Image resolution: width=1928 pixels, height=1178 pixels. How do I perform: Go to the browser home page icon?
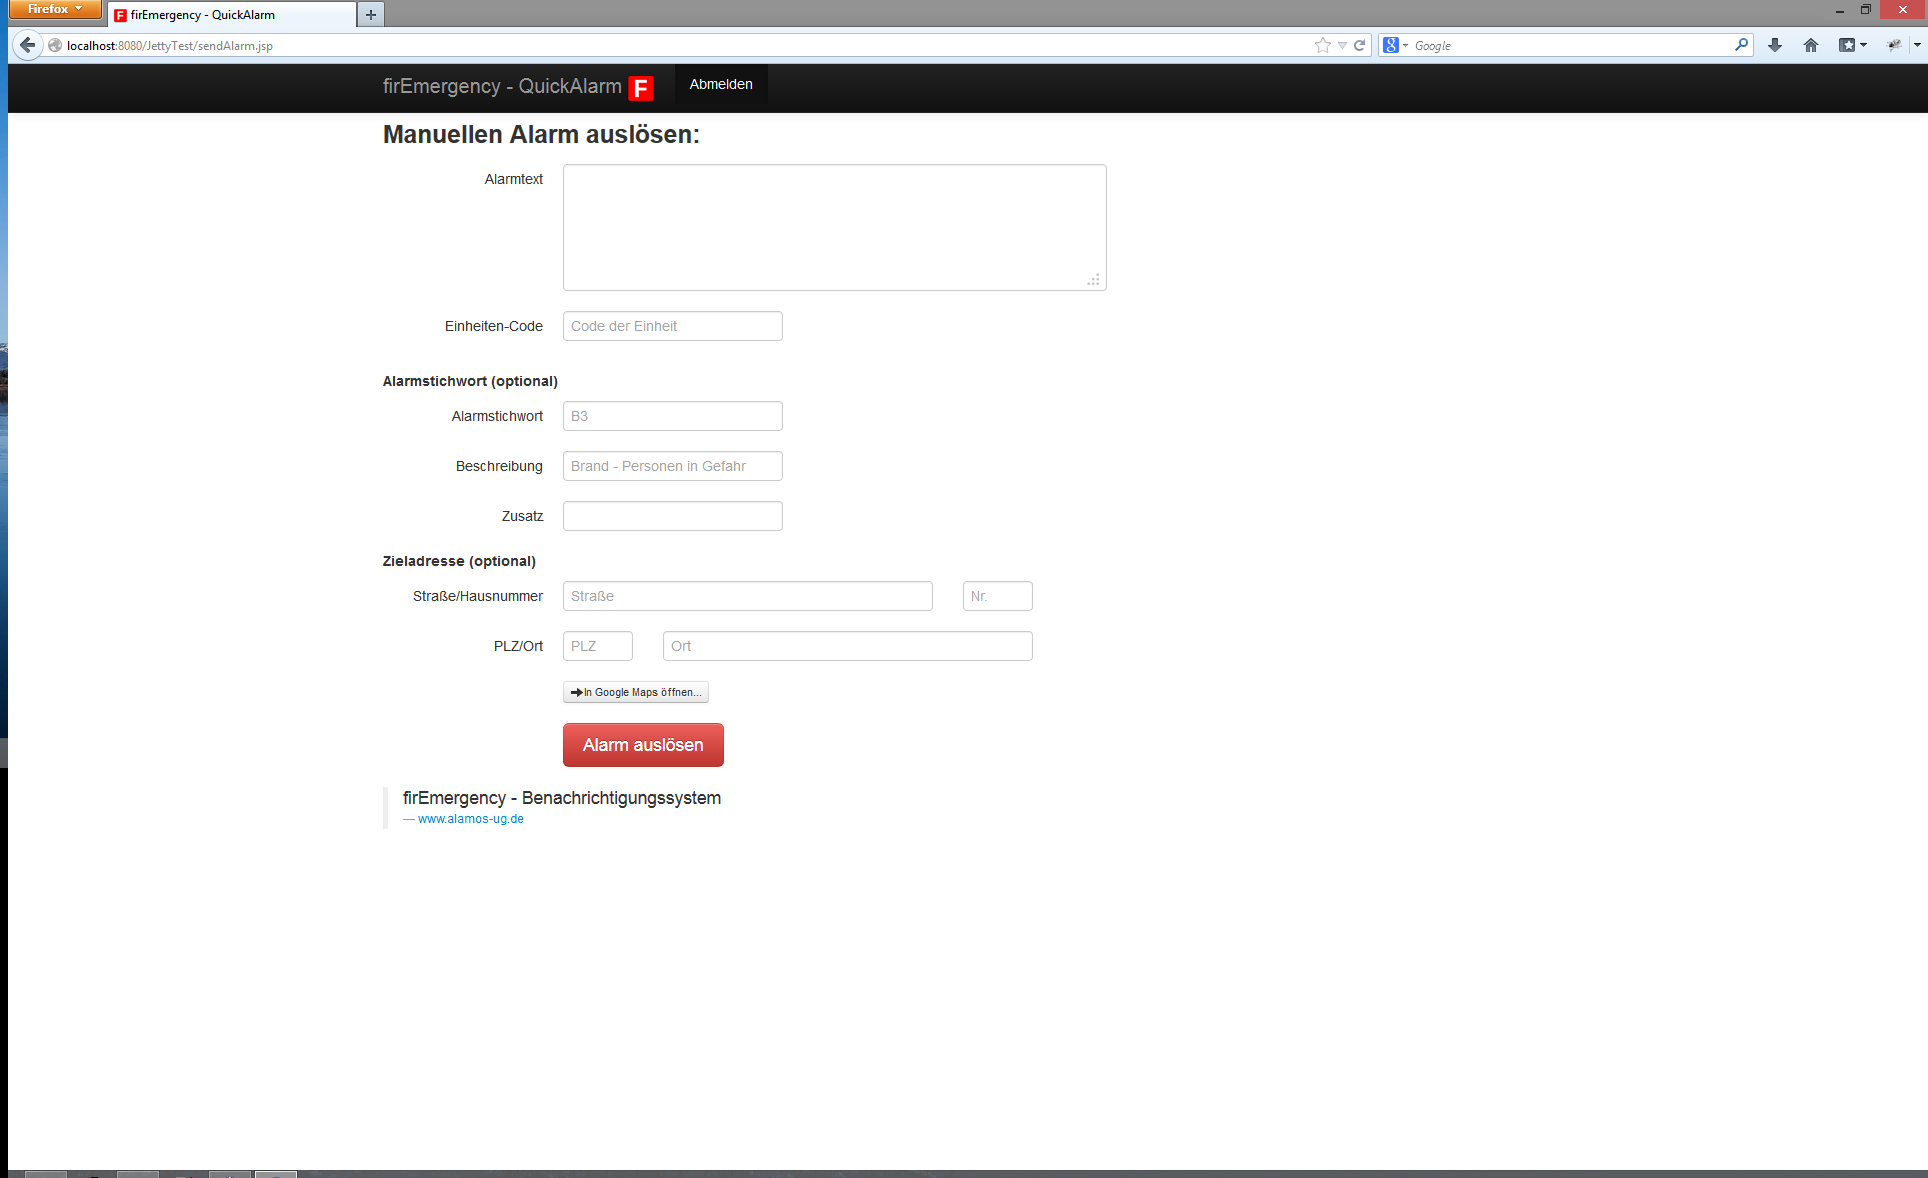pyautogui.click(x=1811, y=45)
